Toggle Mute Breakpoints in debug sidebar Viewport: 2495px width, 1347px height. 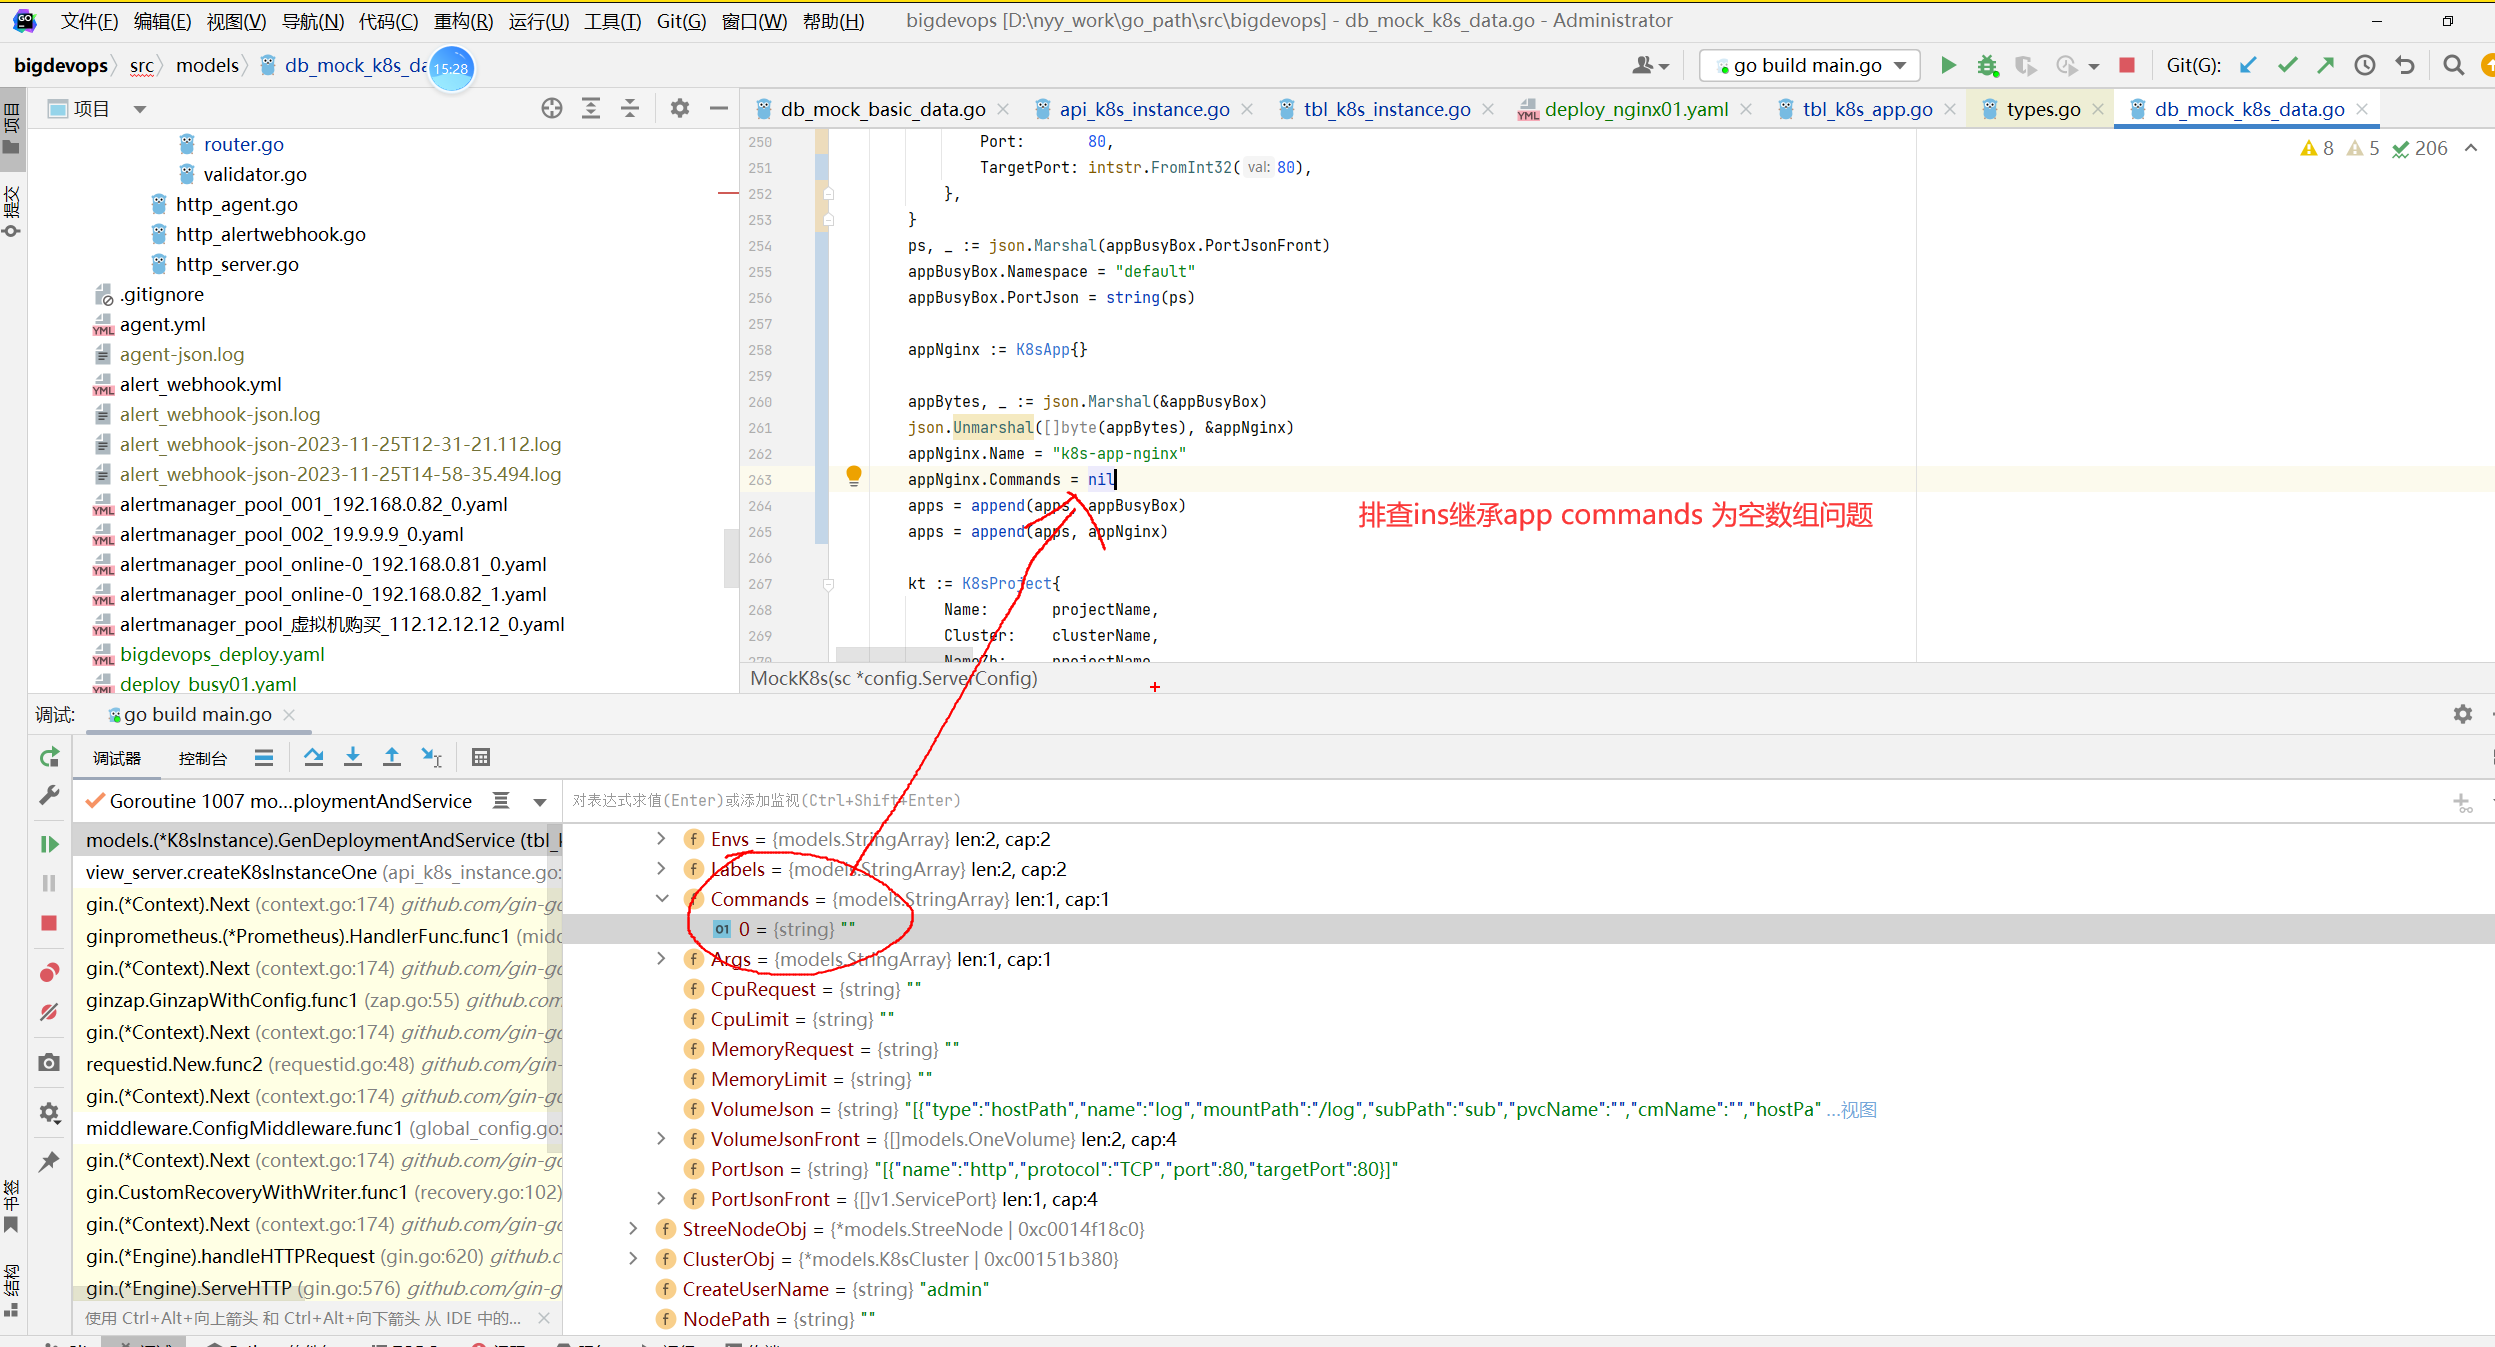point(49,1013)
